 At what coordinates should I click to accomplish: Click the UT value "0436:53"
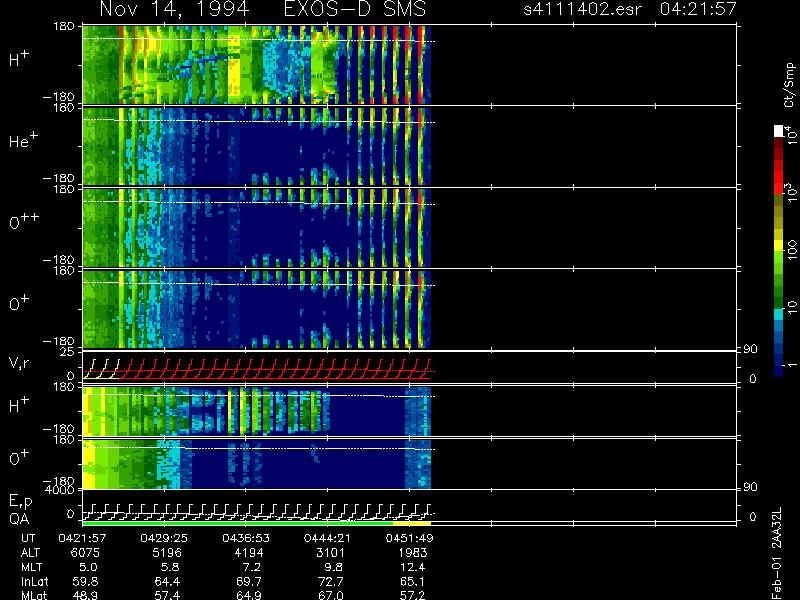pos(246,538)
